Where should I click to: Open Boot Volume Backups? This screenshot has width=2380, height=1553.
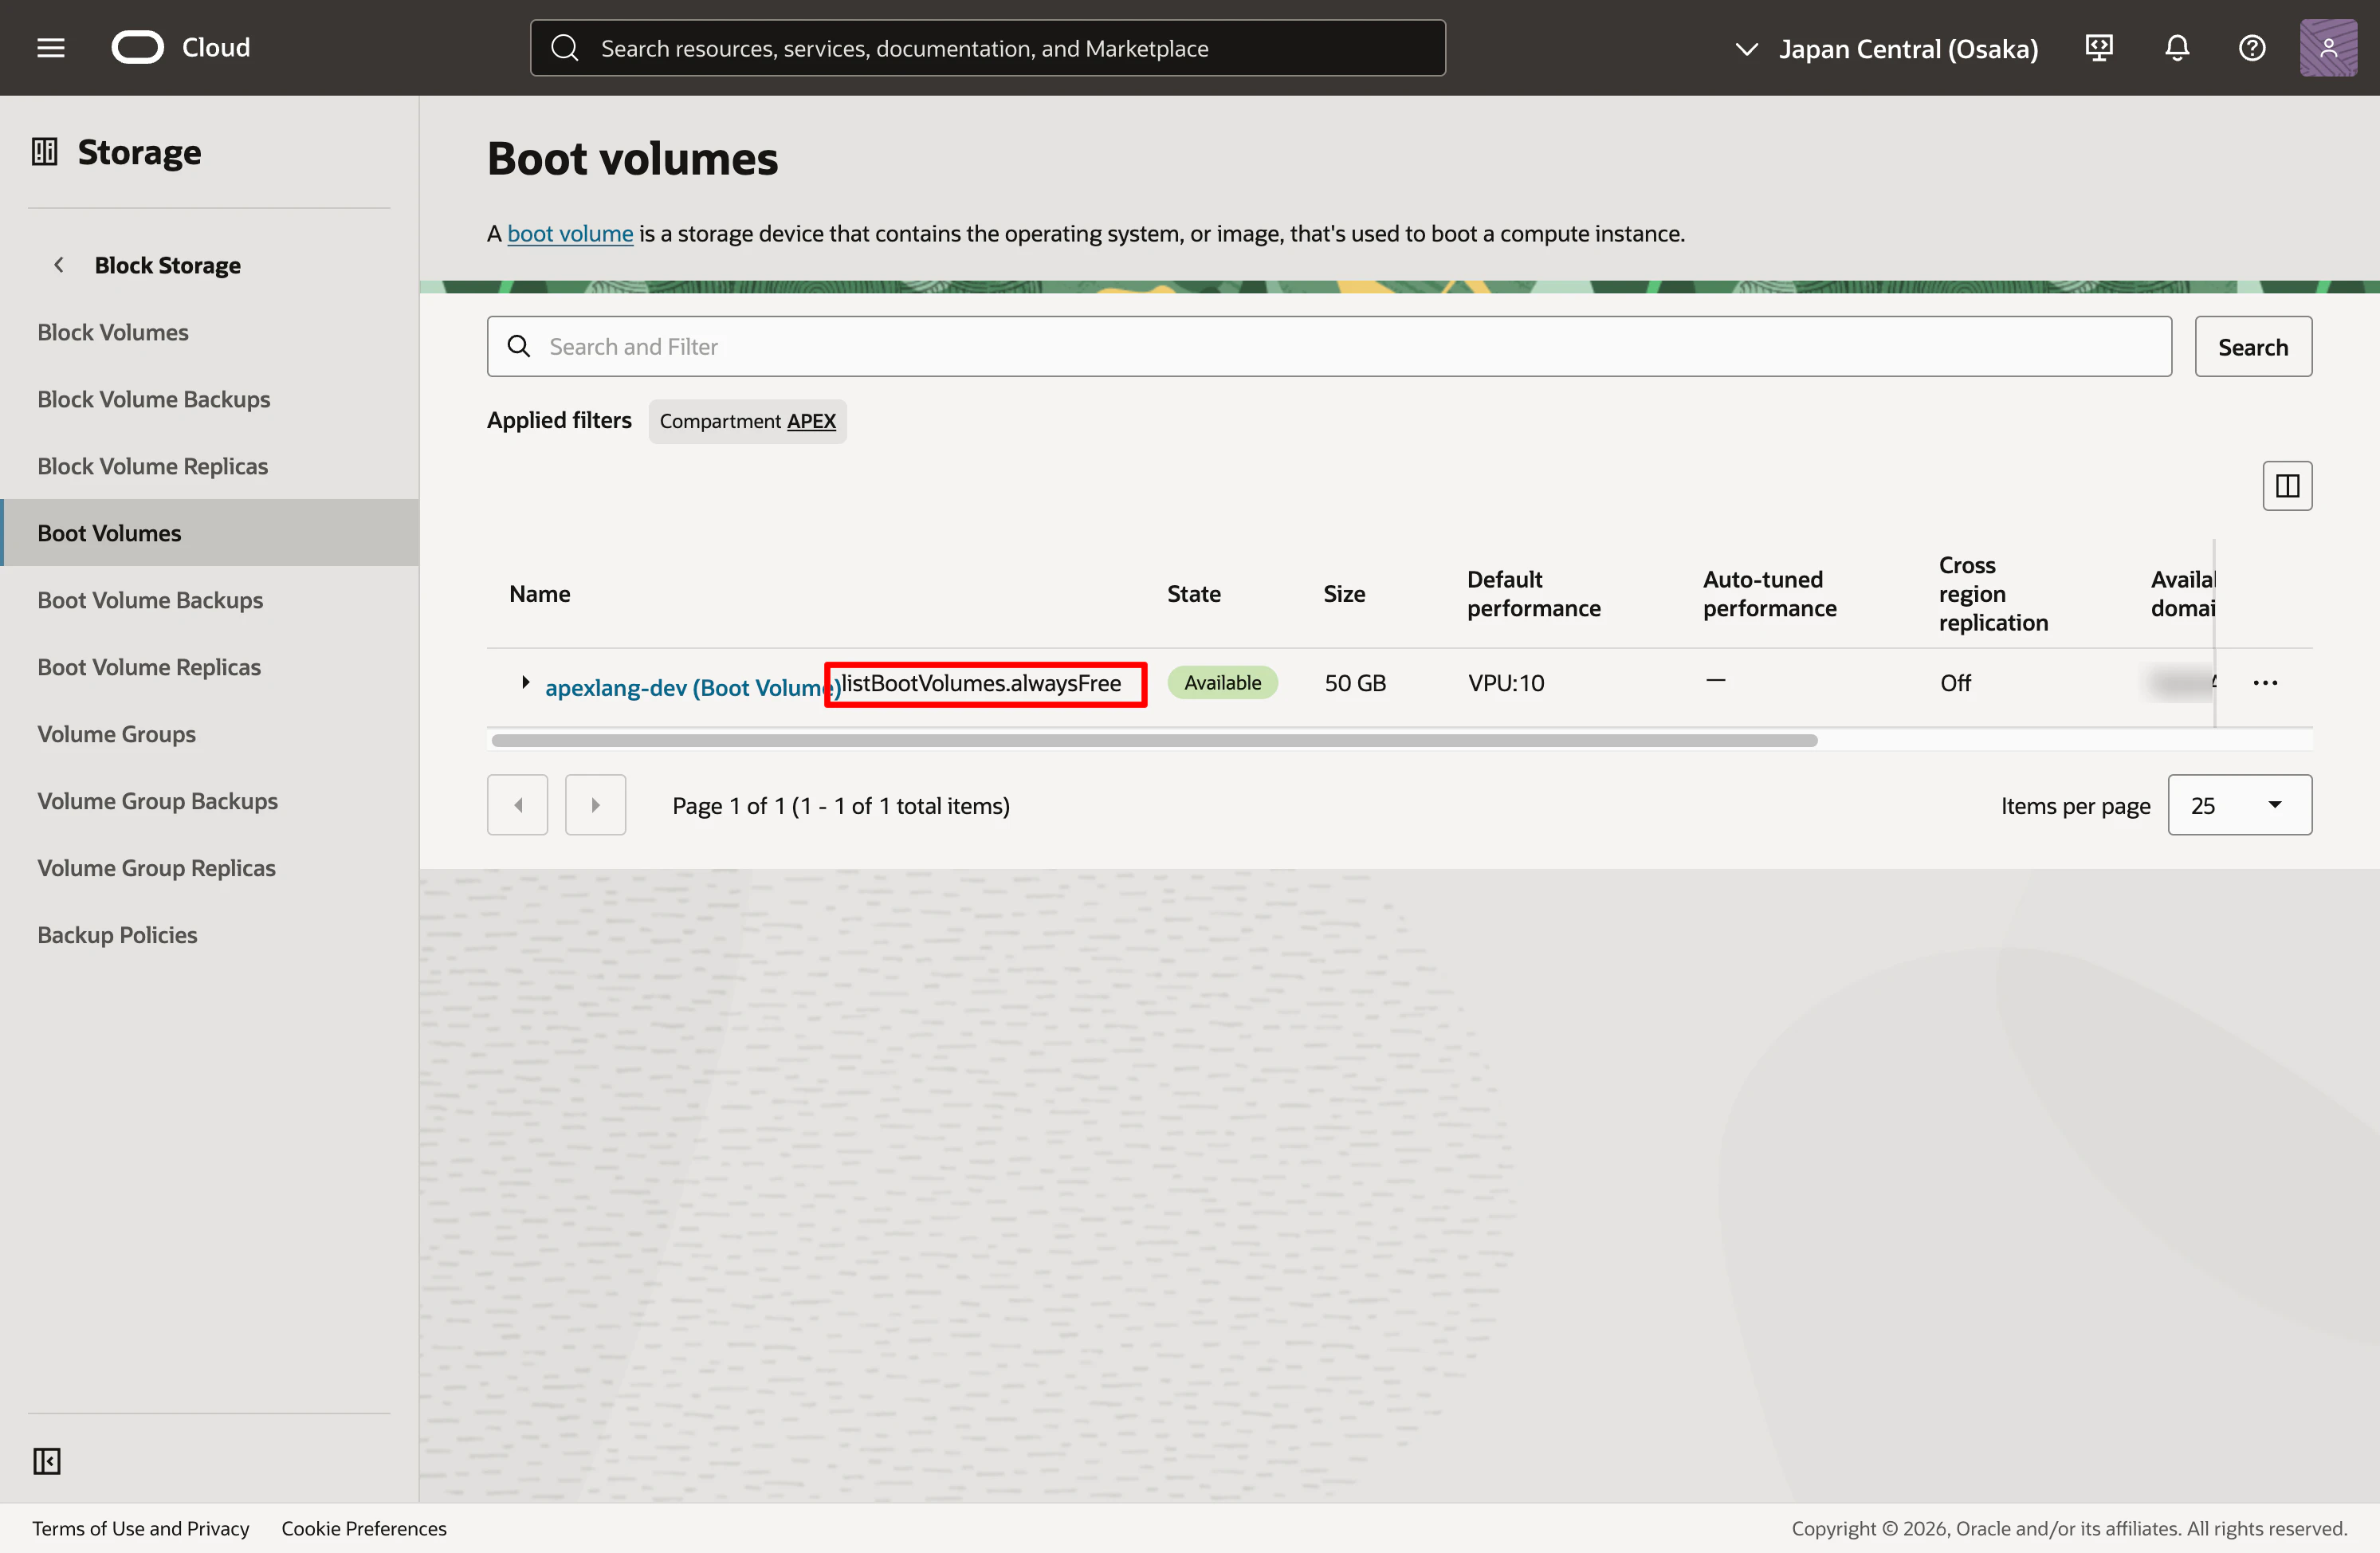coord(150,600)
